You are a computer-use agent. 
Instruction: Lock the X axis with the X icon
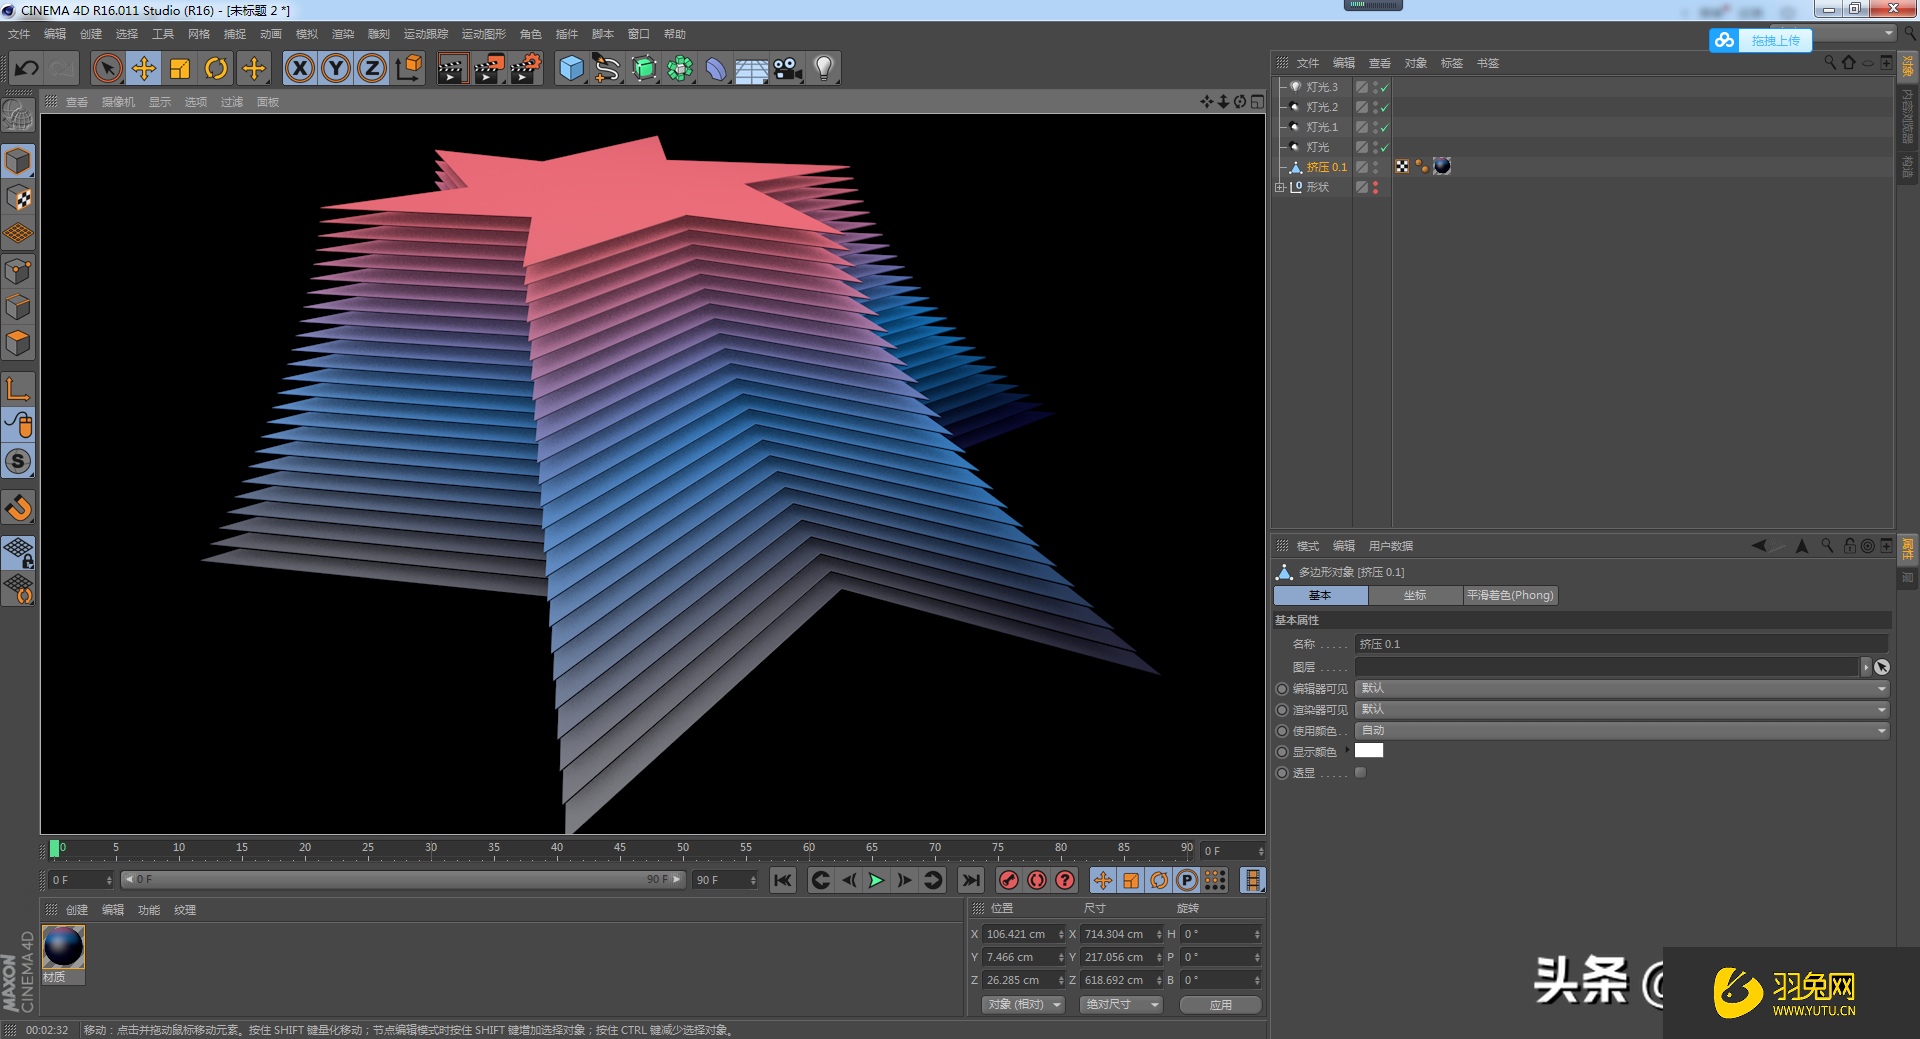pos(300,68)
